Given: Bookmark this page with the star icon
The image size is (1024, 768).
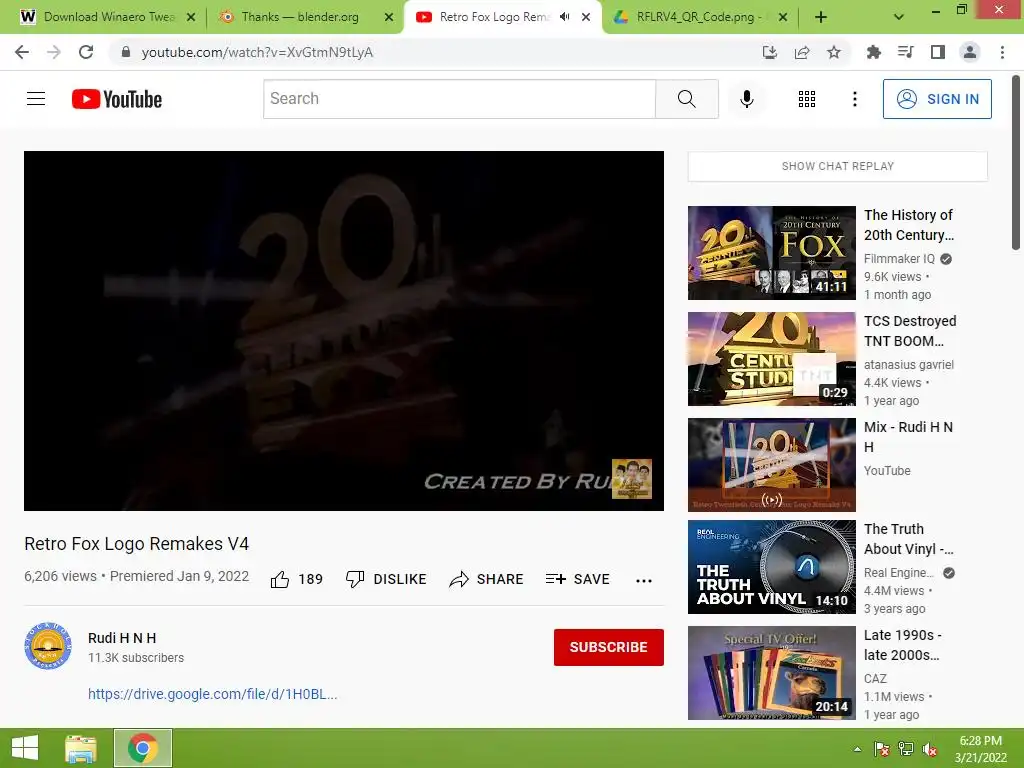Looking at the screenshot, I should pos(834,52).
